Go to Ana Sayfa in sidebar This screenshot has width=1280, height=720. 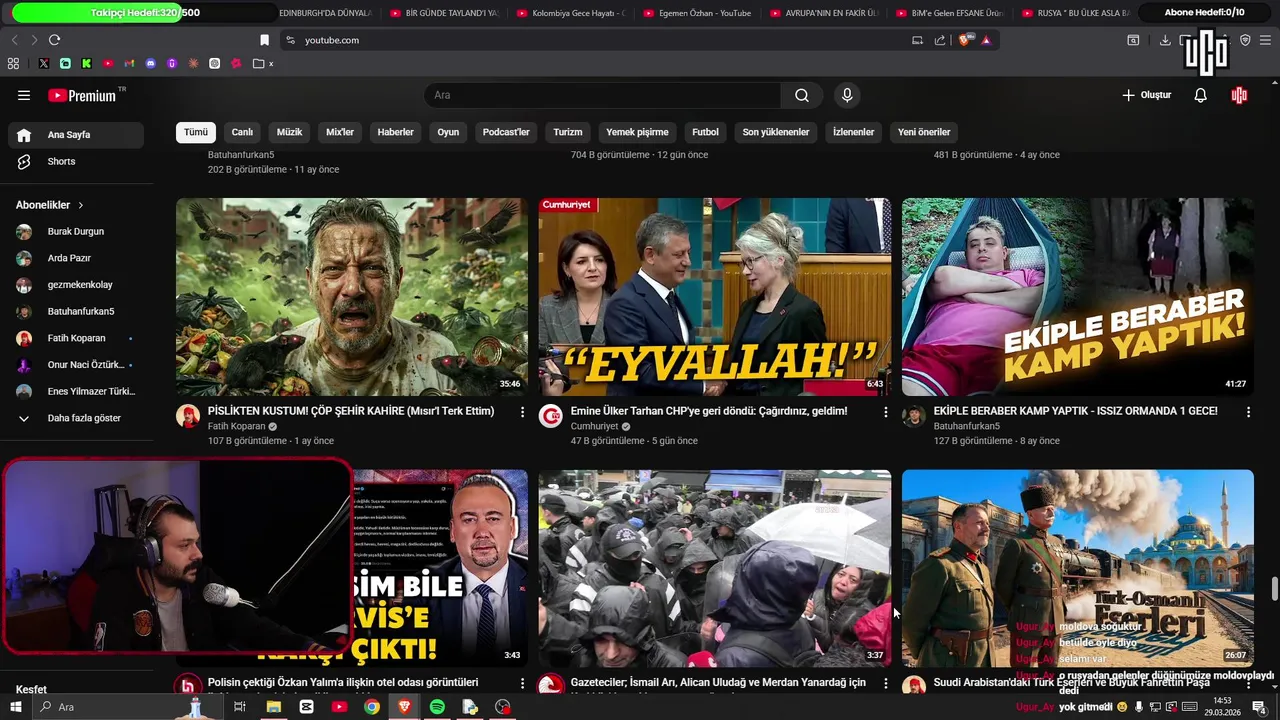tap(76, 135)
